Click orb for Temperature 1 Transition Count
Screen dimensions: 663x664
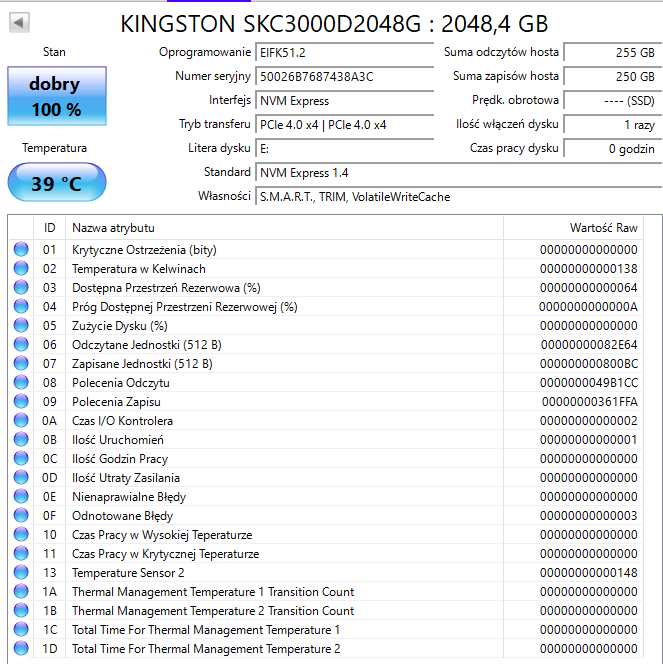[21, 592]
